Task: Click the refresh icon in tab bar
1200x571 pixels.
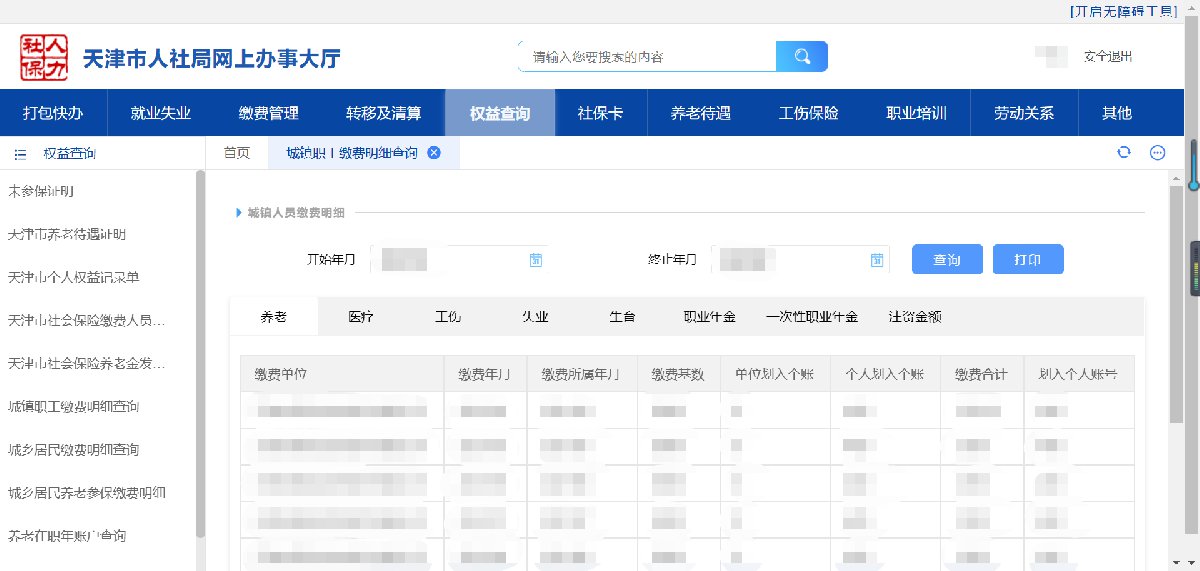Action: [x=1124, y=153]
